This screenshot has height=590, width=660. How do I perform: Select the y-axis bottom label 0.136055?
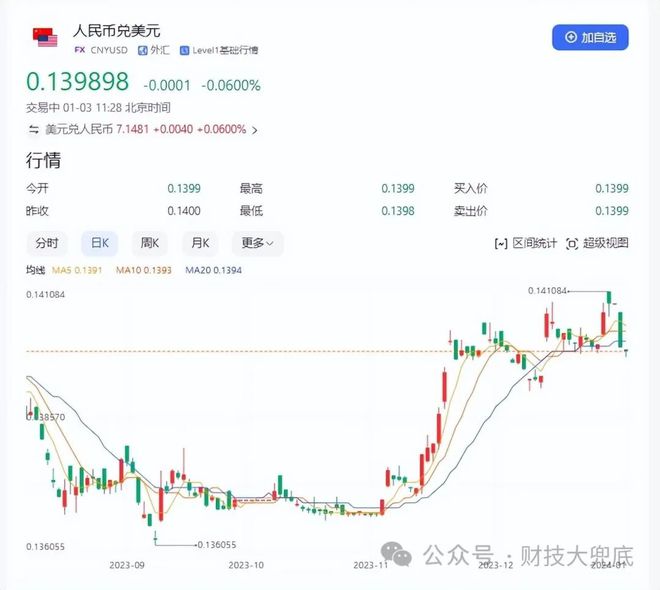(x=45, y=547)
